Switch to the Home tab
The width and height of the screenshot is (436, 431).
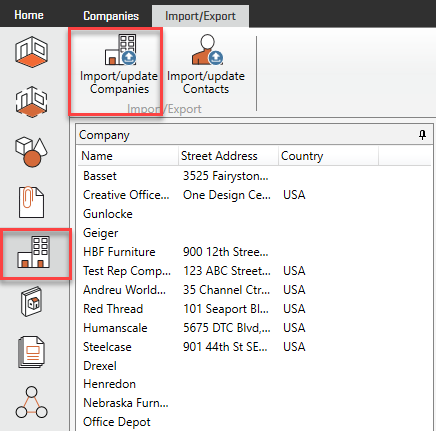click(29, 15)
